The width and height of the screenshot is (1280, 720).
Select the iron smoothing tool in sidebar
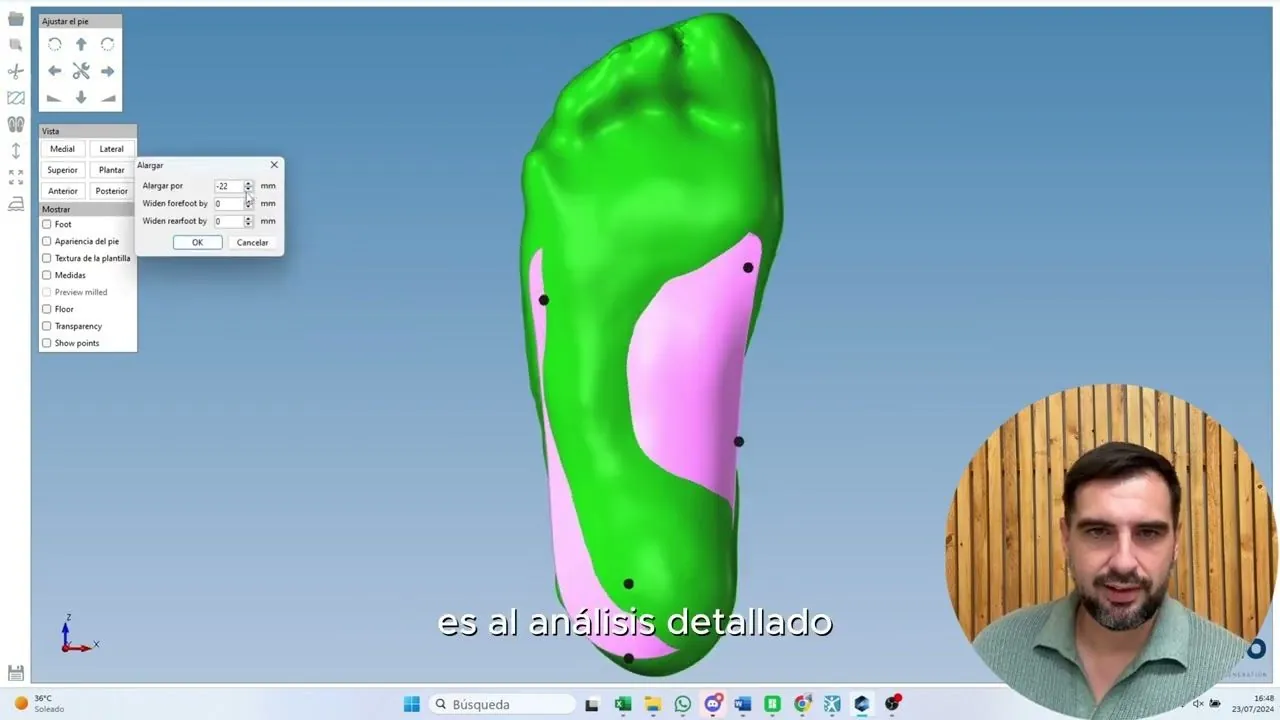[x=16, y=204]
